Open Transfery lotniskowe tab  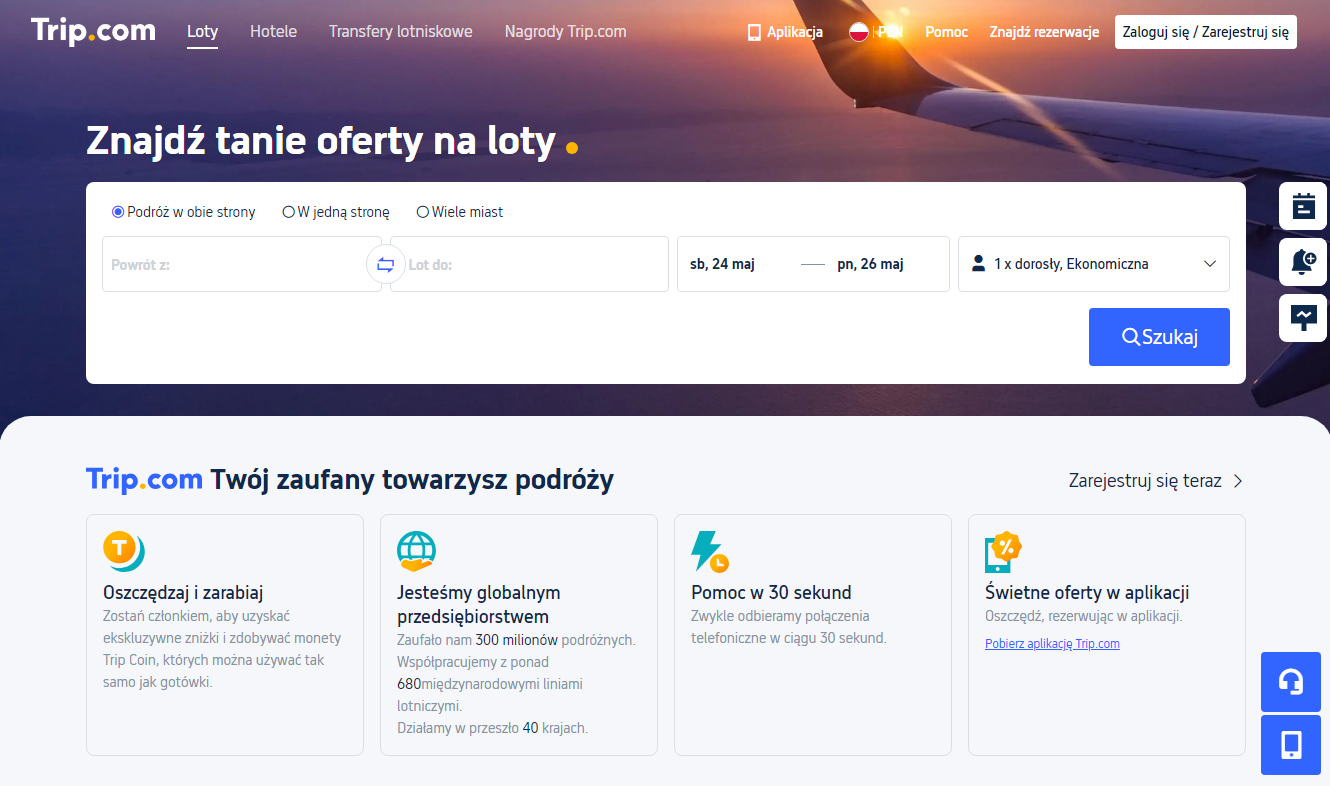[401, 31]
